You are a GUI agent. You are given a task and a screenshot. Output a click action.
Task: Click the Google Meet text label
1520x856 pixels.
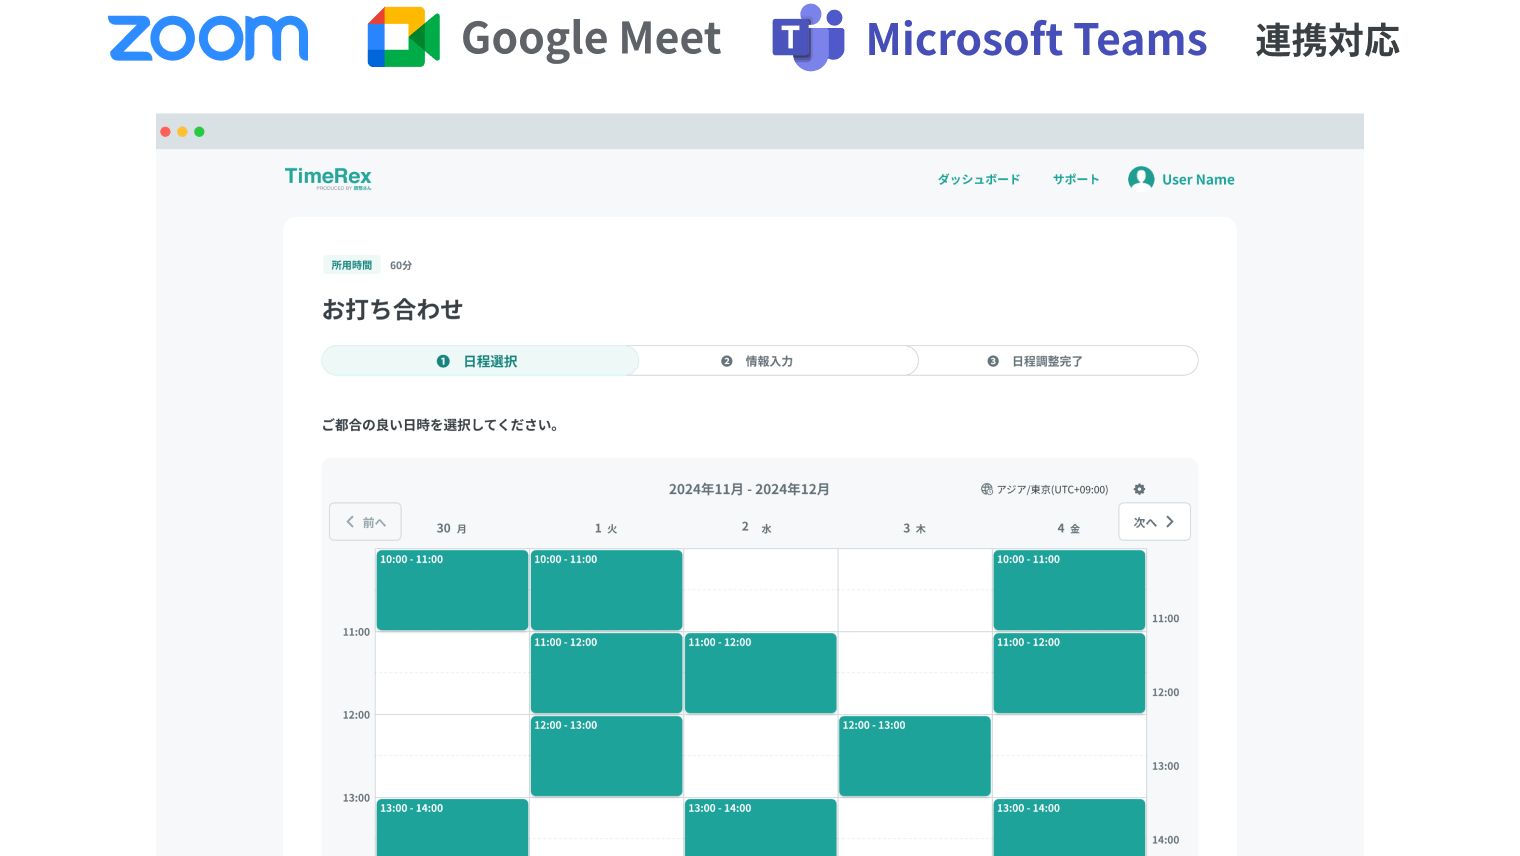click(x=591, y=39)
